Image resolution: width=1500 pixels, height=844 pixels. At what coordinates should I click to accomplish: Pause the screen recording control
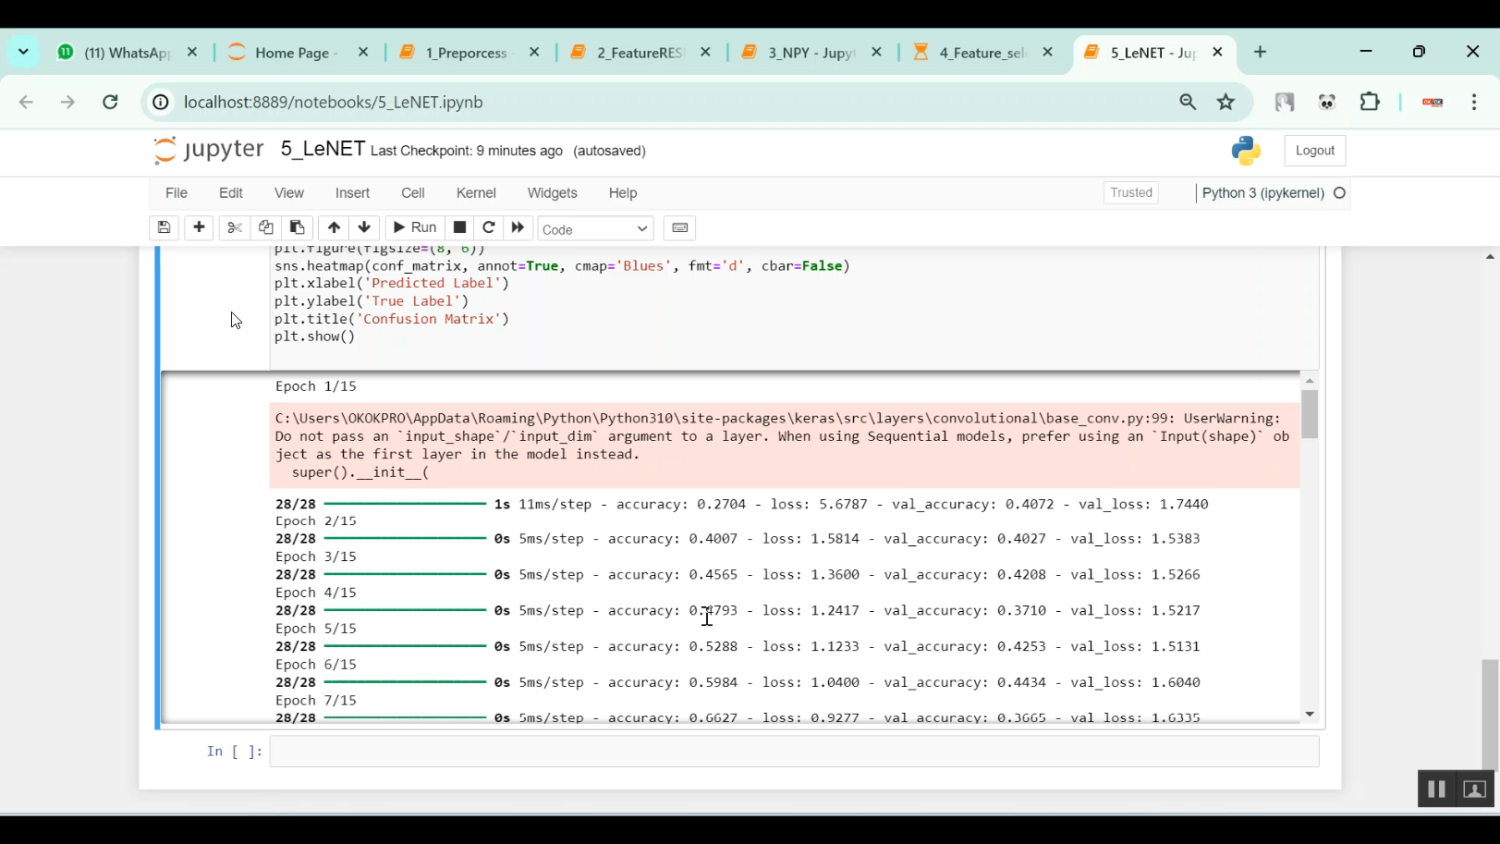1436,788
